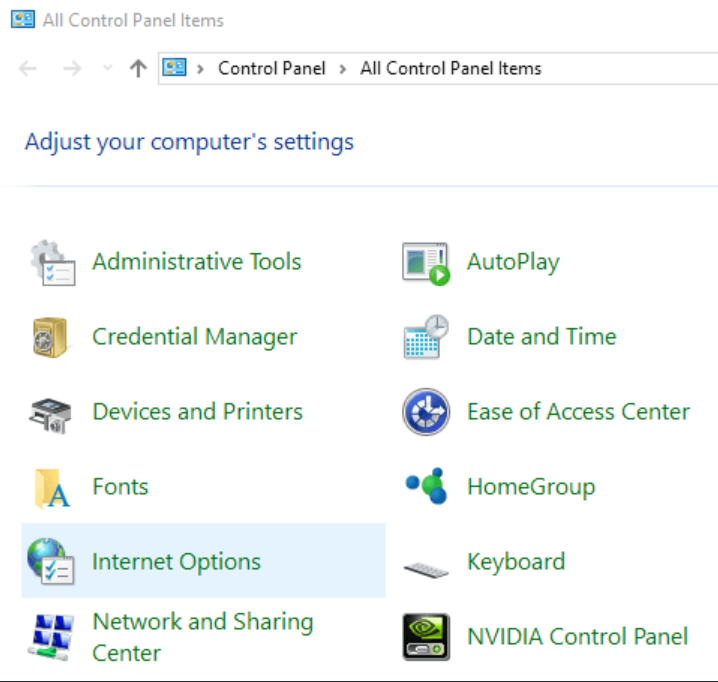Open the HomeGroup icon

[x=426, y=487]
